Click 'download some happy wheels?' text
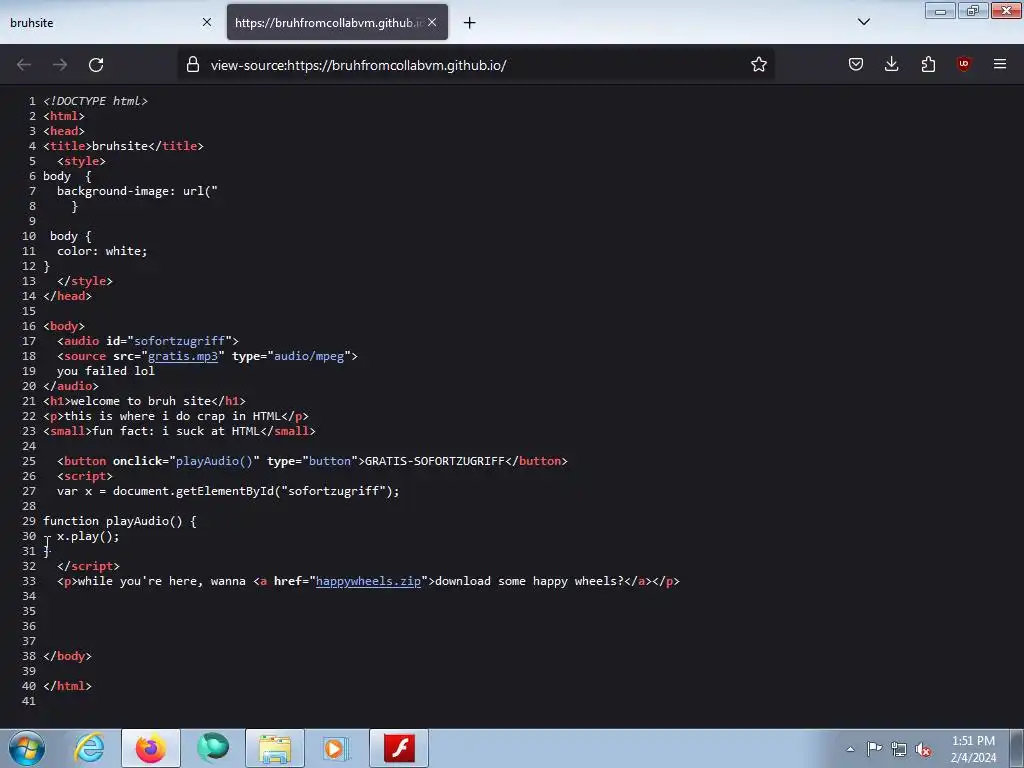 point(529,581)
